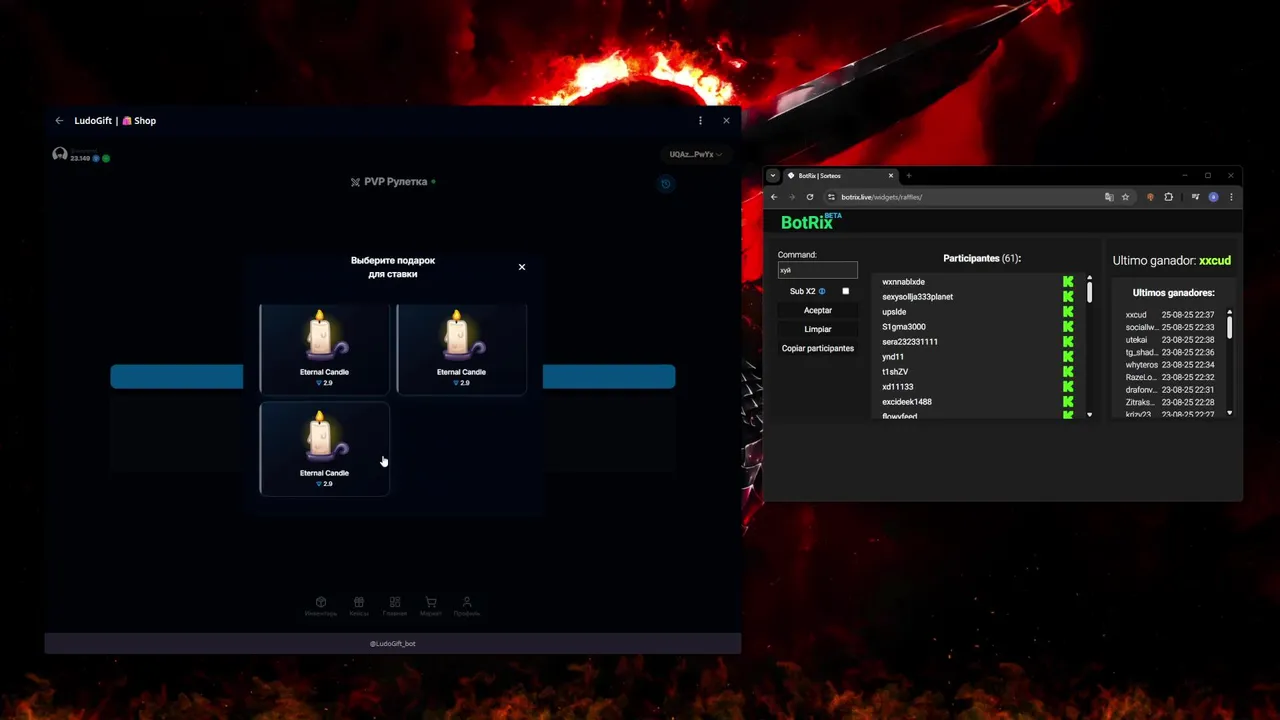1280x720 pixels.
Task: Click participants list scrollbar up arrow
Action: [1089, 278]
